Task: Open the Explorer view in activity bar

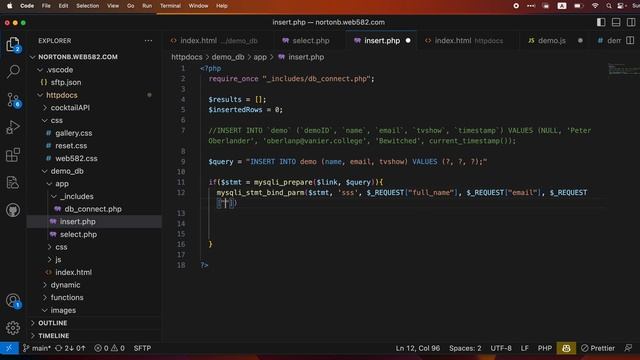Action: (13, 44)
